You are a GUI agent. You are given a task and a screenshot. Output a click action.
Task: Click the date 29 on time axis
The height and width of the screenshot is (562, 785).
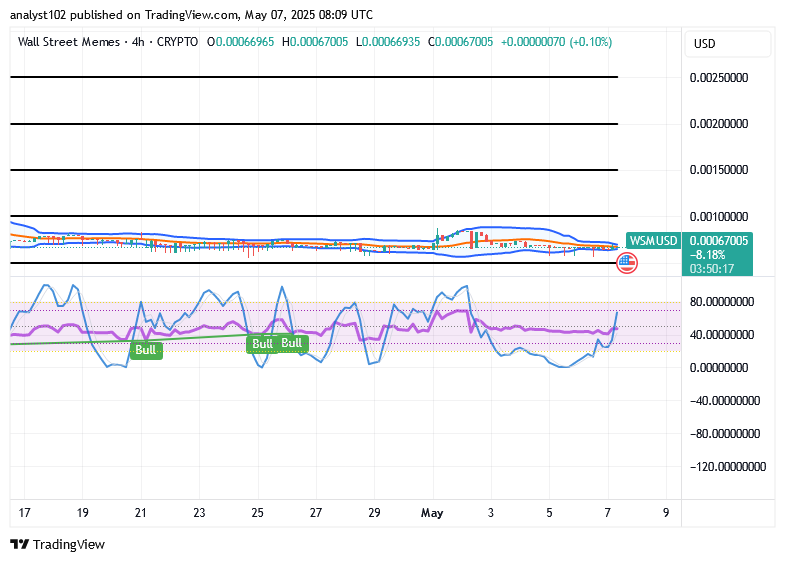(374, 513)
